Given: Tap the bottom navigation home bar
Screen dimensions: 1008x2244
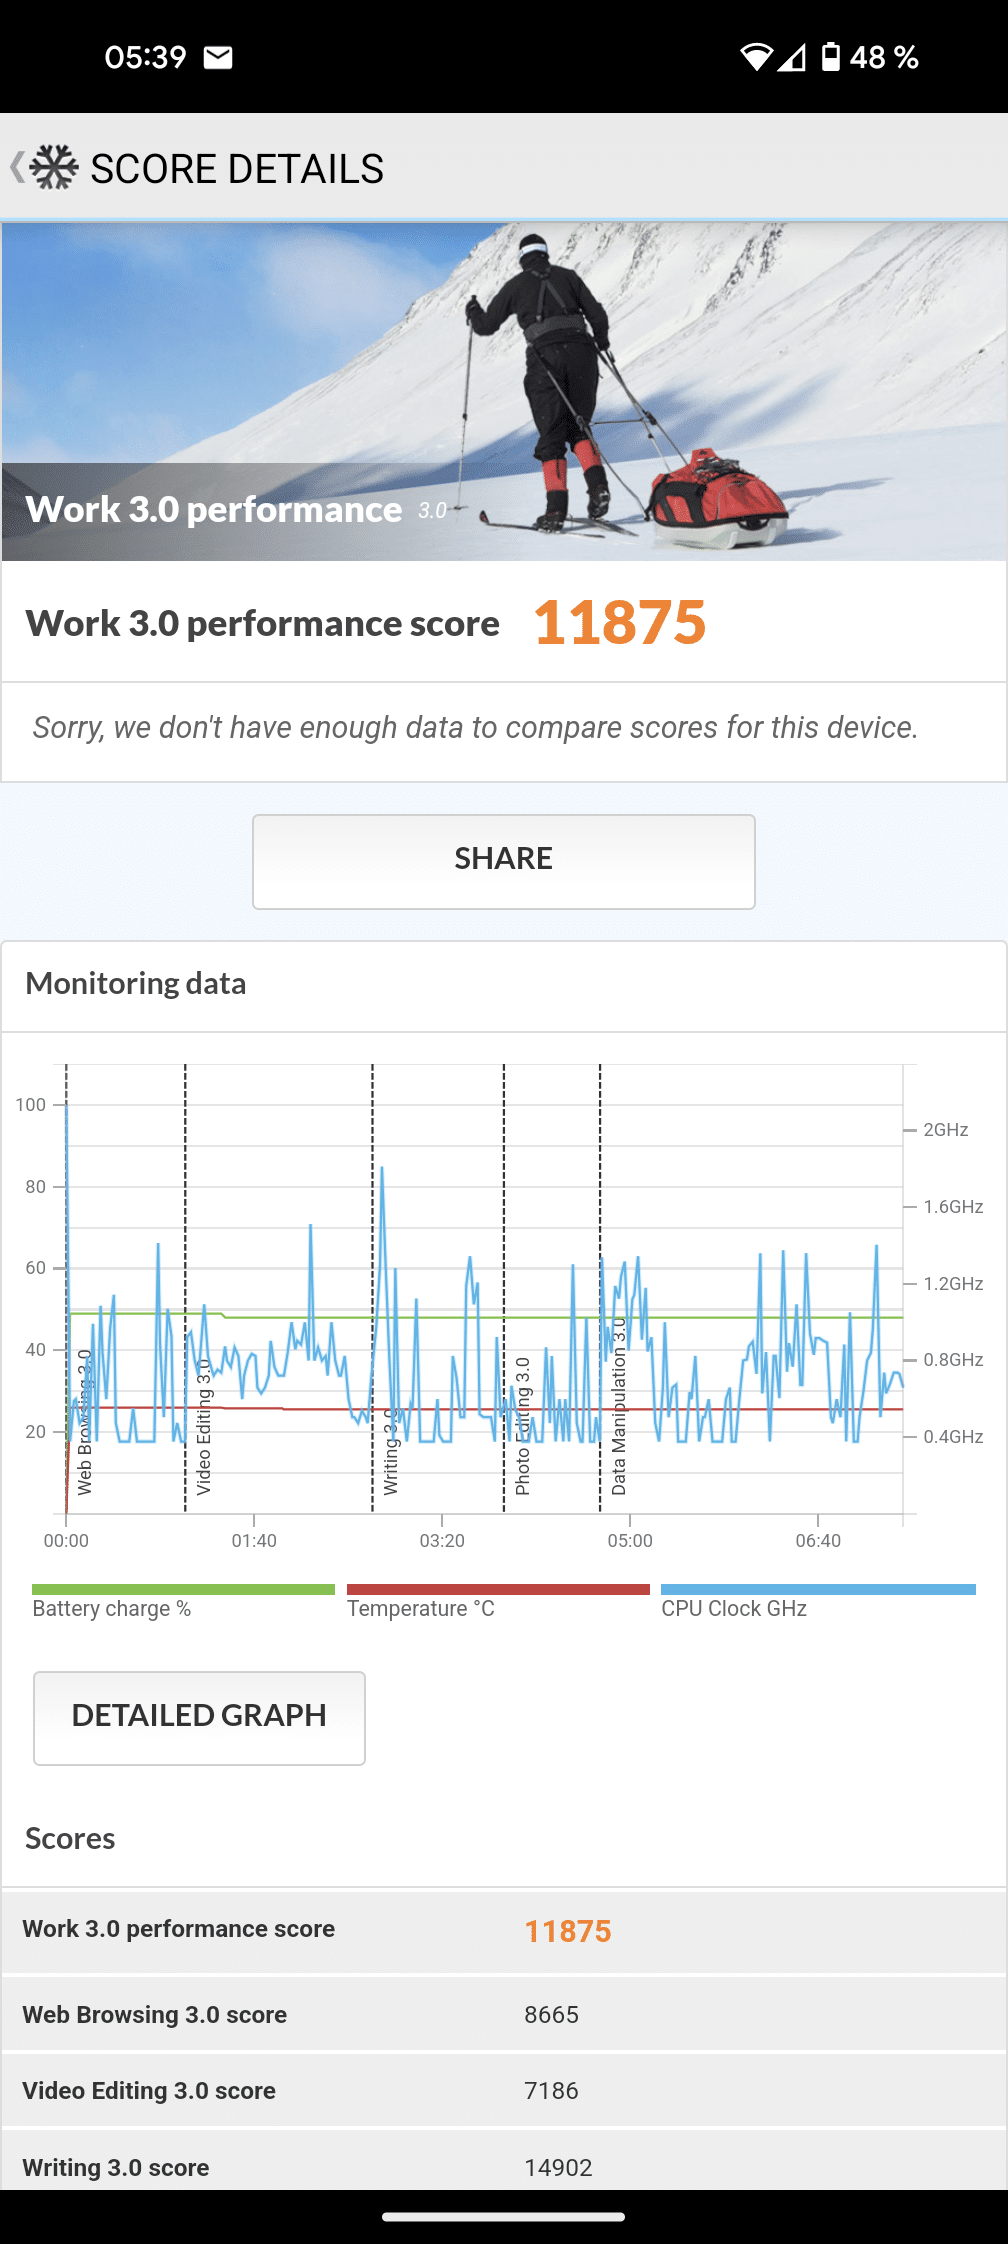Looking at the screenshot, I should (504, 2217).
